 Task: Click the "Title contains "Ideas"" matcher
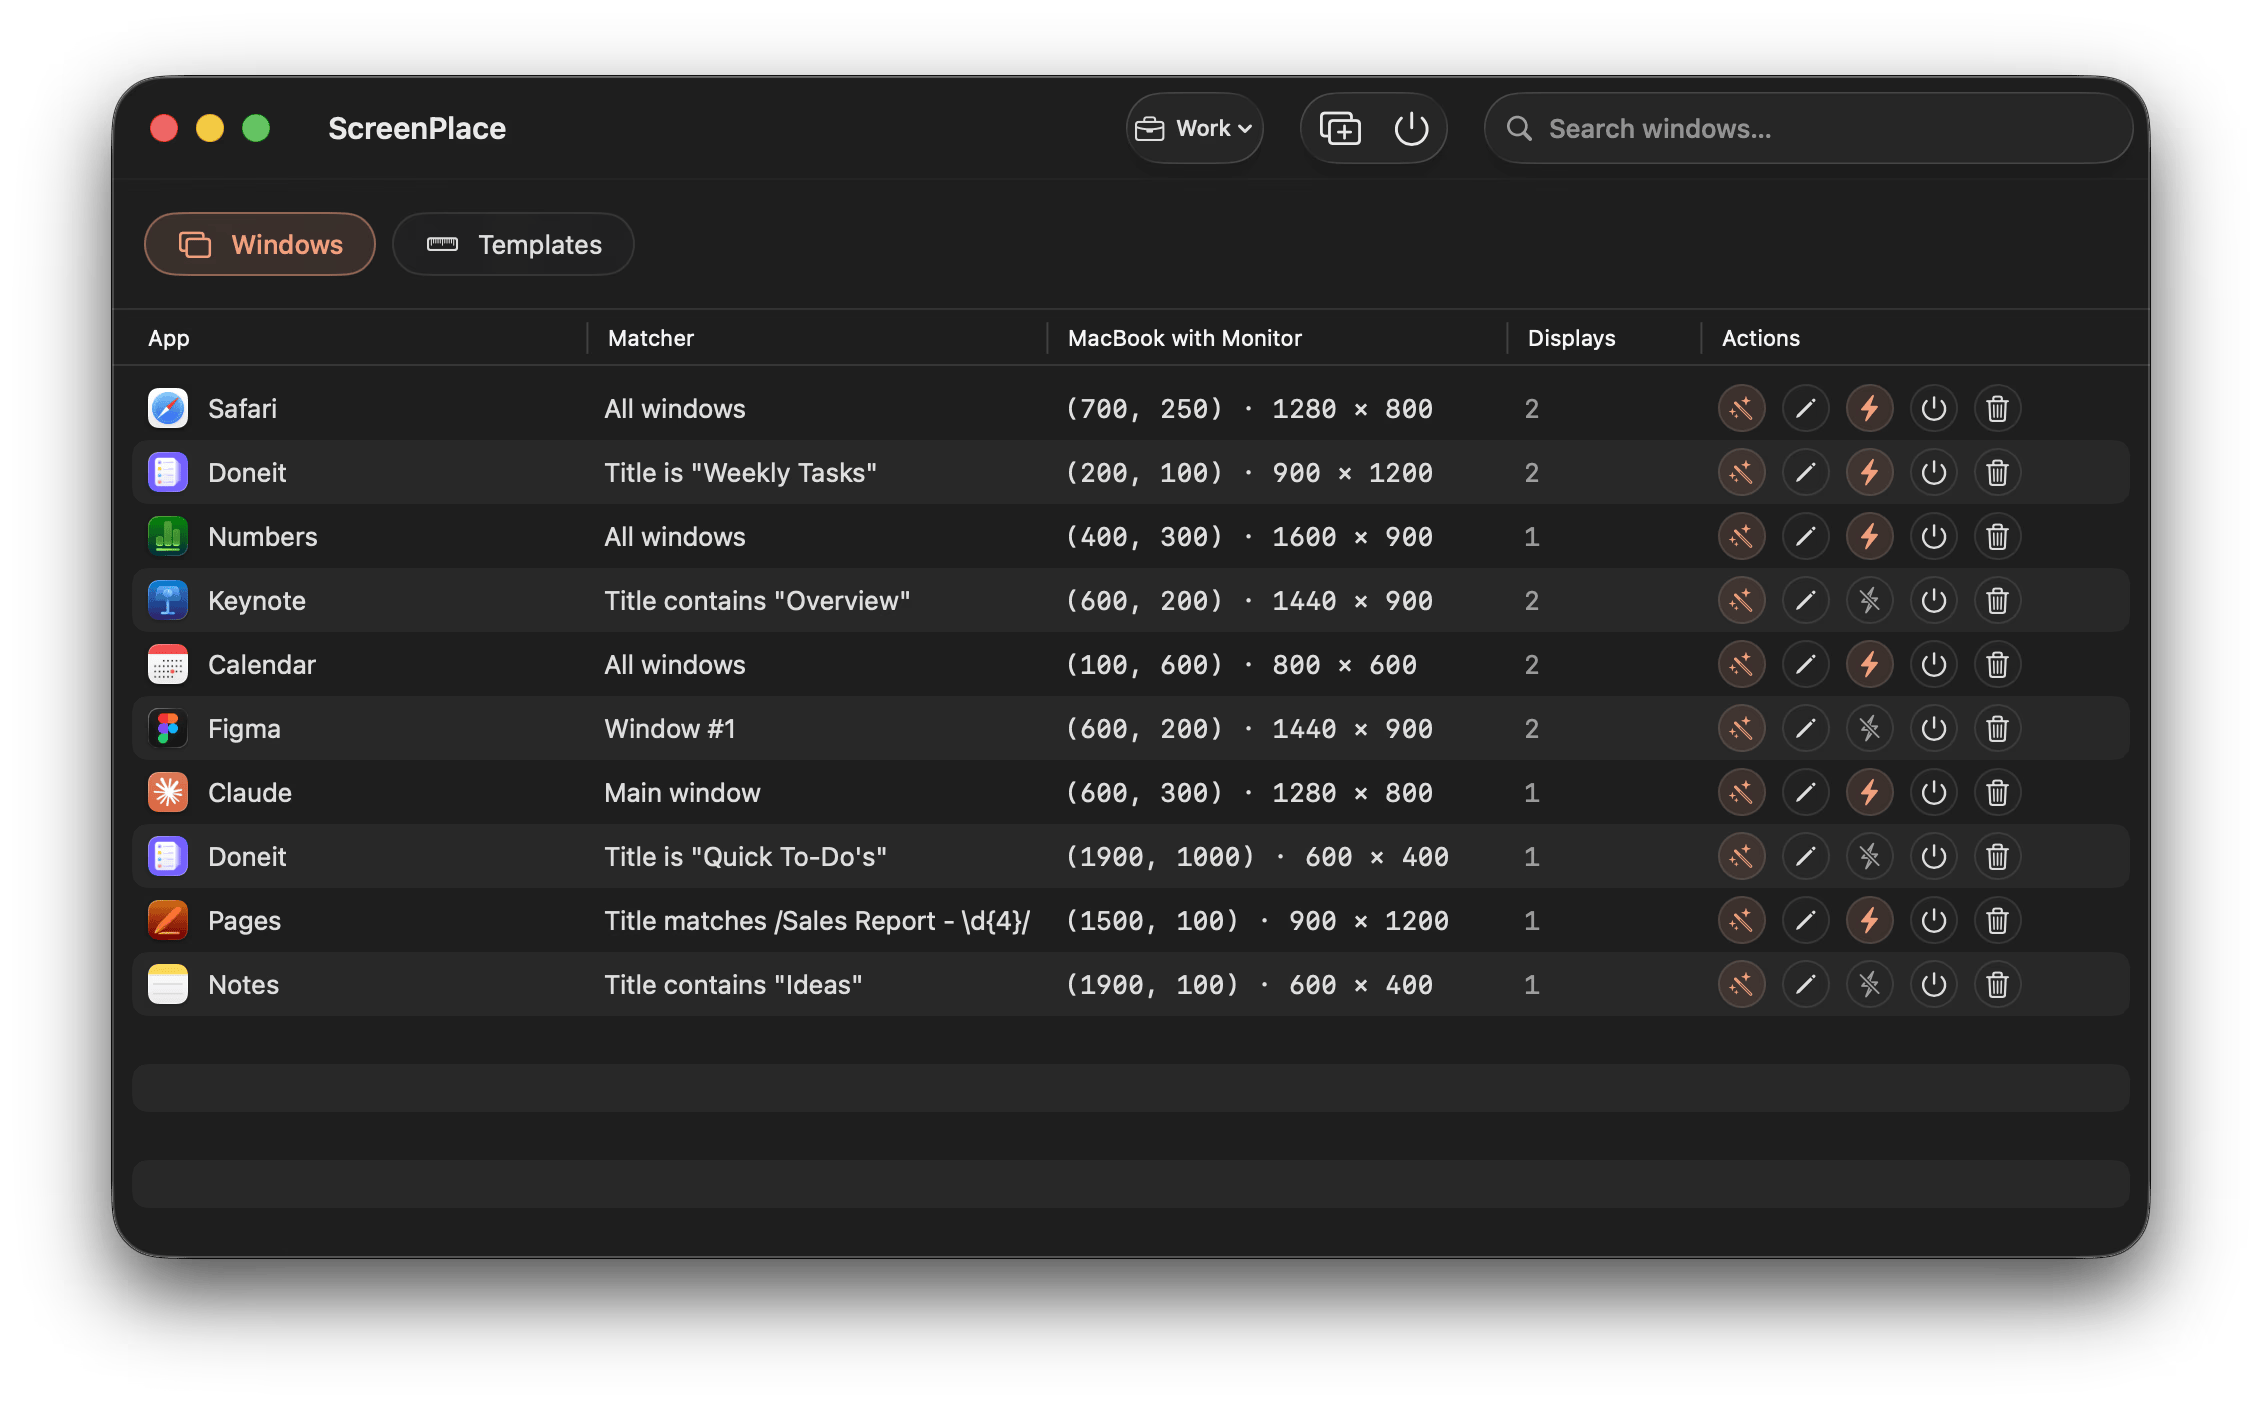click(733, 985)
